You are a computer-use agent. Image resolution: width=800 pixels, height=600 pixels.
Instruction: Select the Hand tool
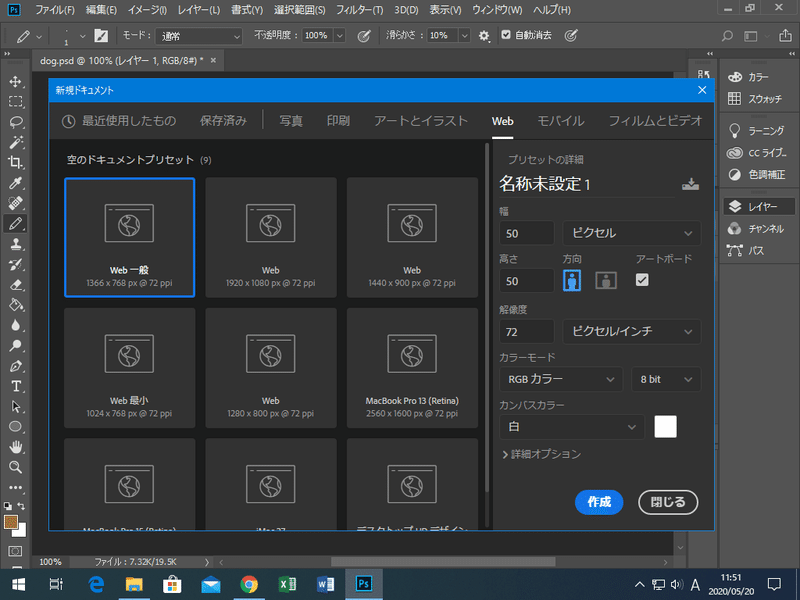tap(15, 447)
